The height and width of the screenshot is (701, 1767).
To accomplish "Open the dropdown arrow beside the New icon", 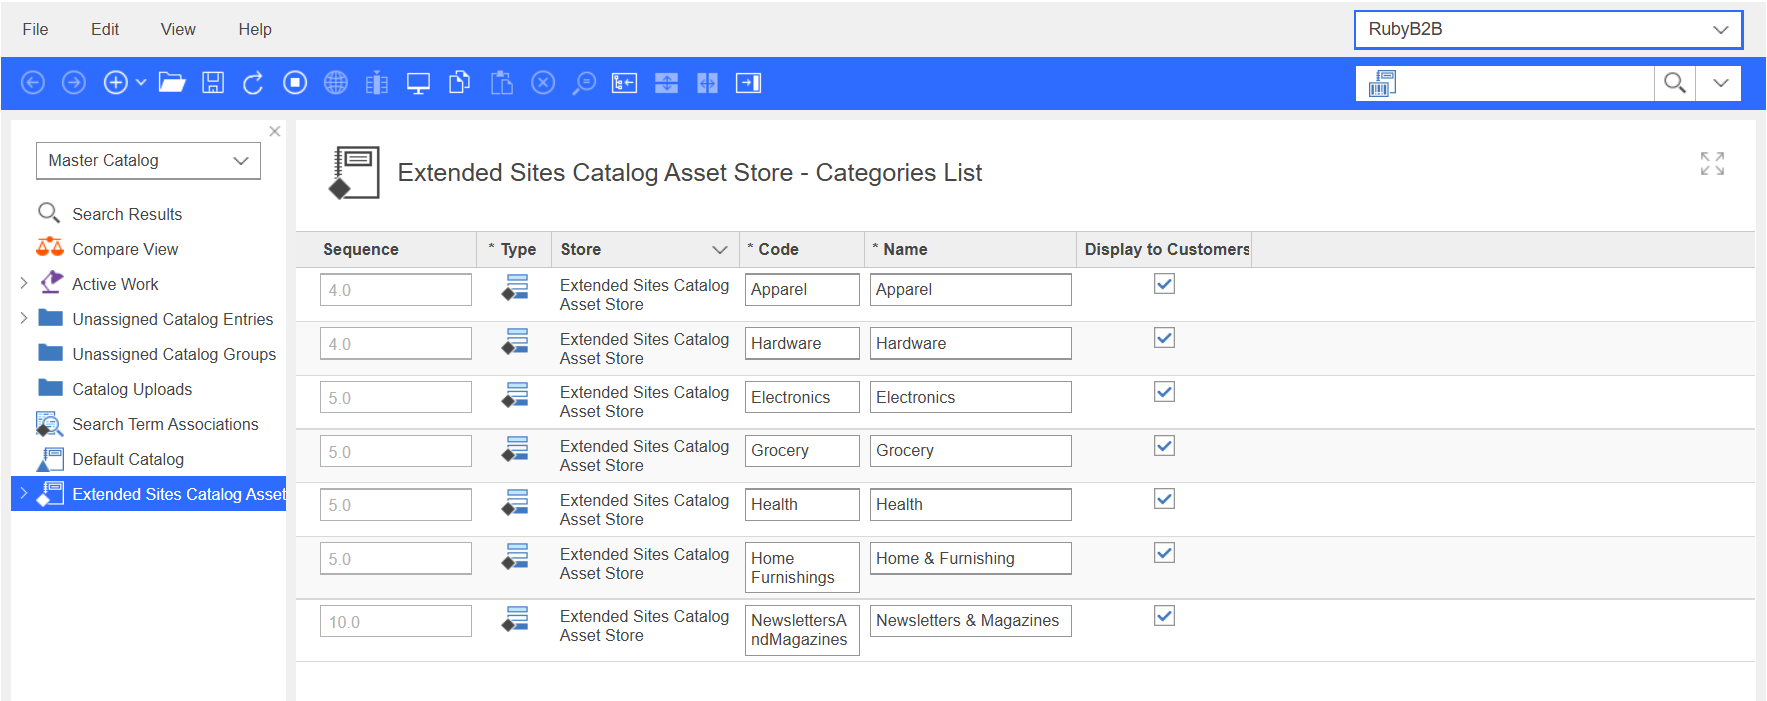I will click(x=141, y=83).
